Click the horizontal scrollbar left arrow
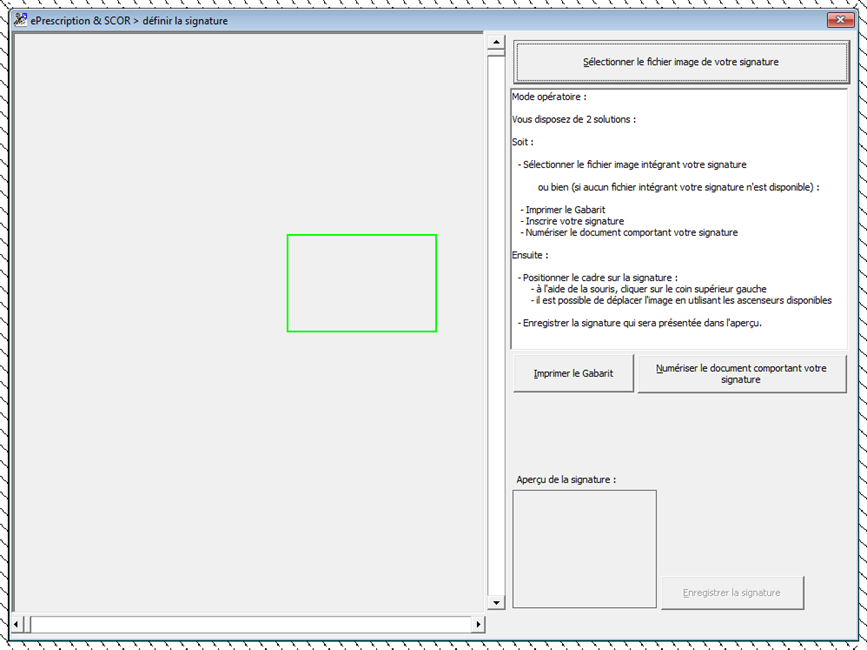Image resolution: width=867 pixels, height=650 pixels. (x=16, y=624)
